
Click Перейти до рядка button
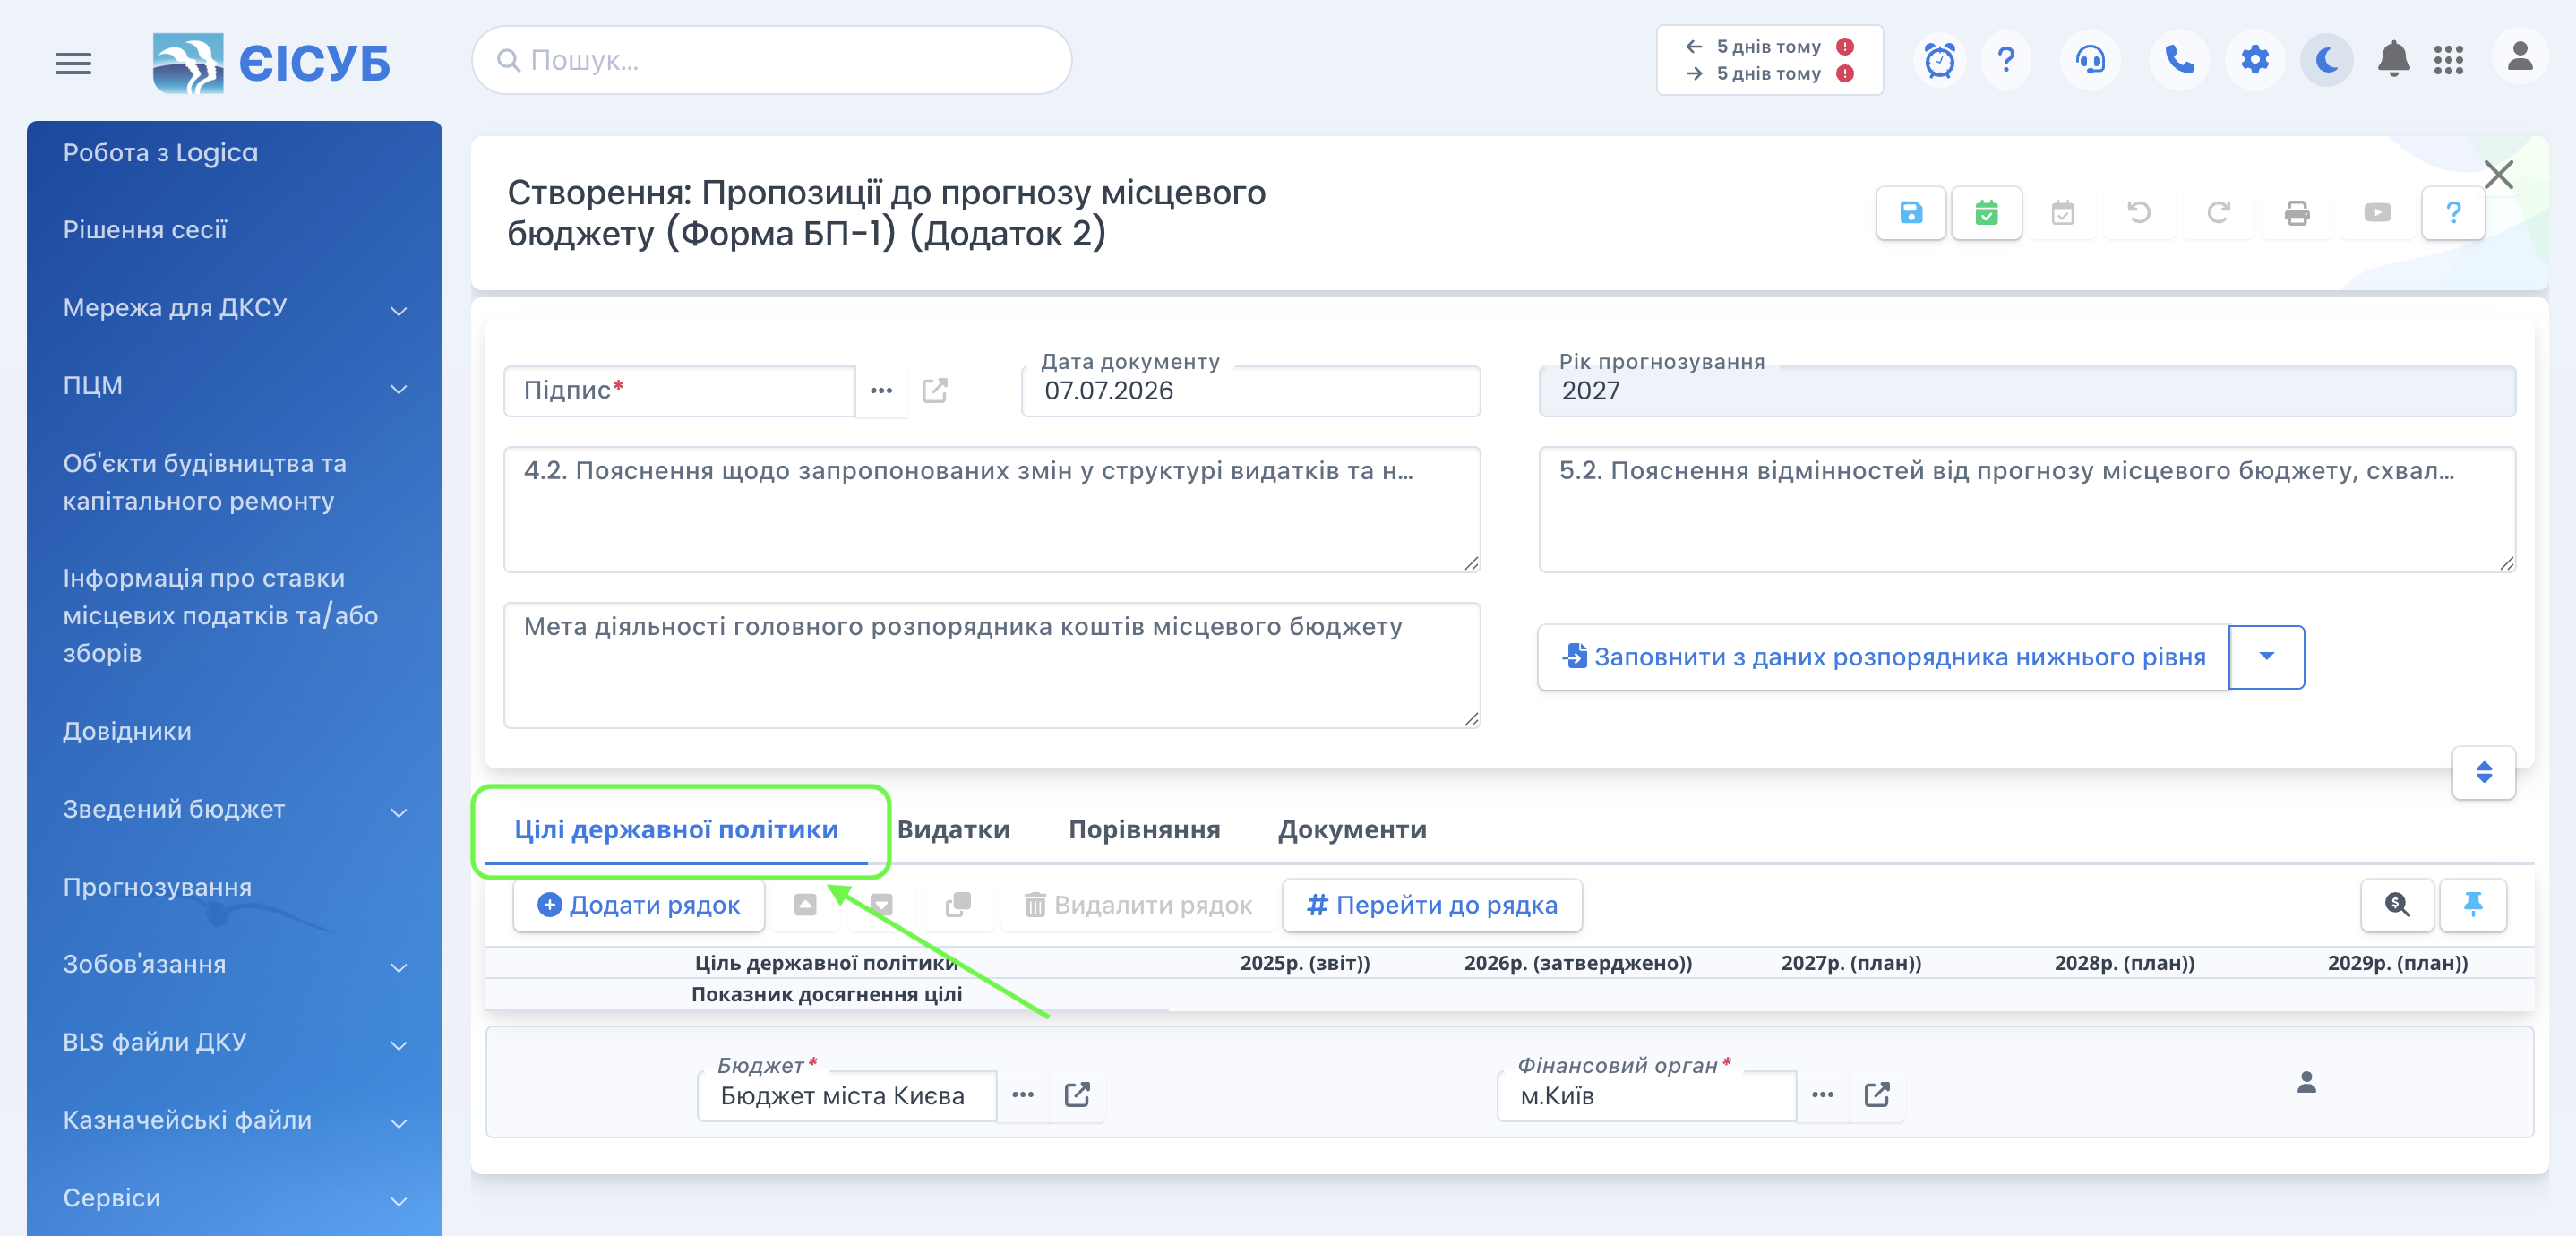[x=1432, y=905]
